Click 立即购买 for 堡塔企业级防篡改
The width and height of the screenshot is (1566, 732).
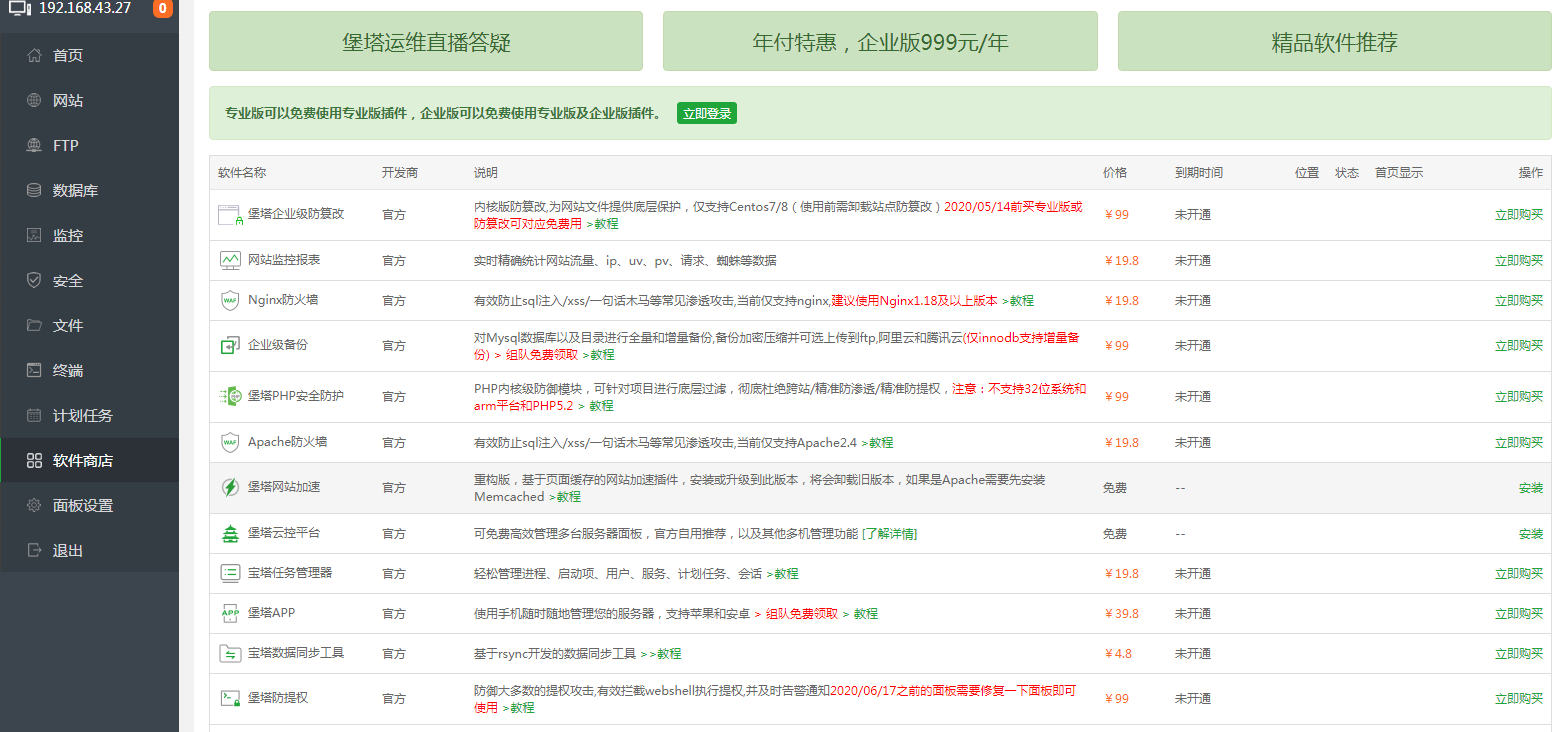point(1519,214)
